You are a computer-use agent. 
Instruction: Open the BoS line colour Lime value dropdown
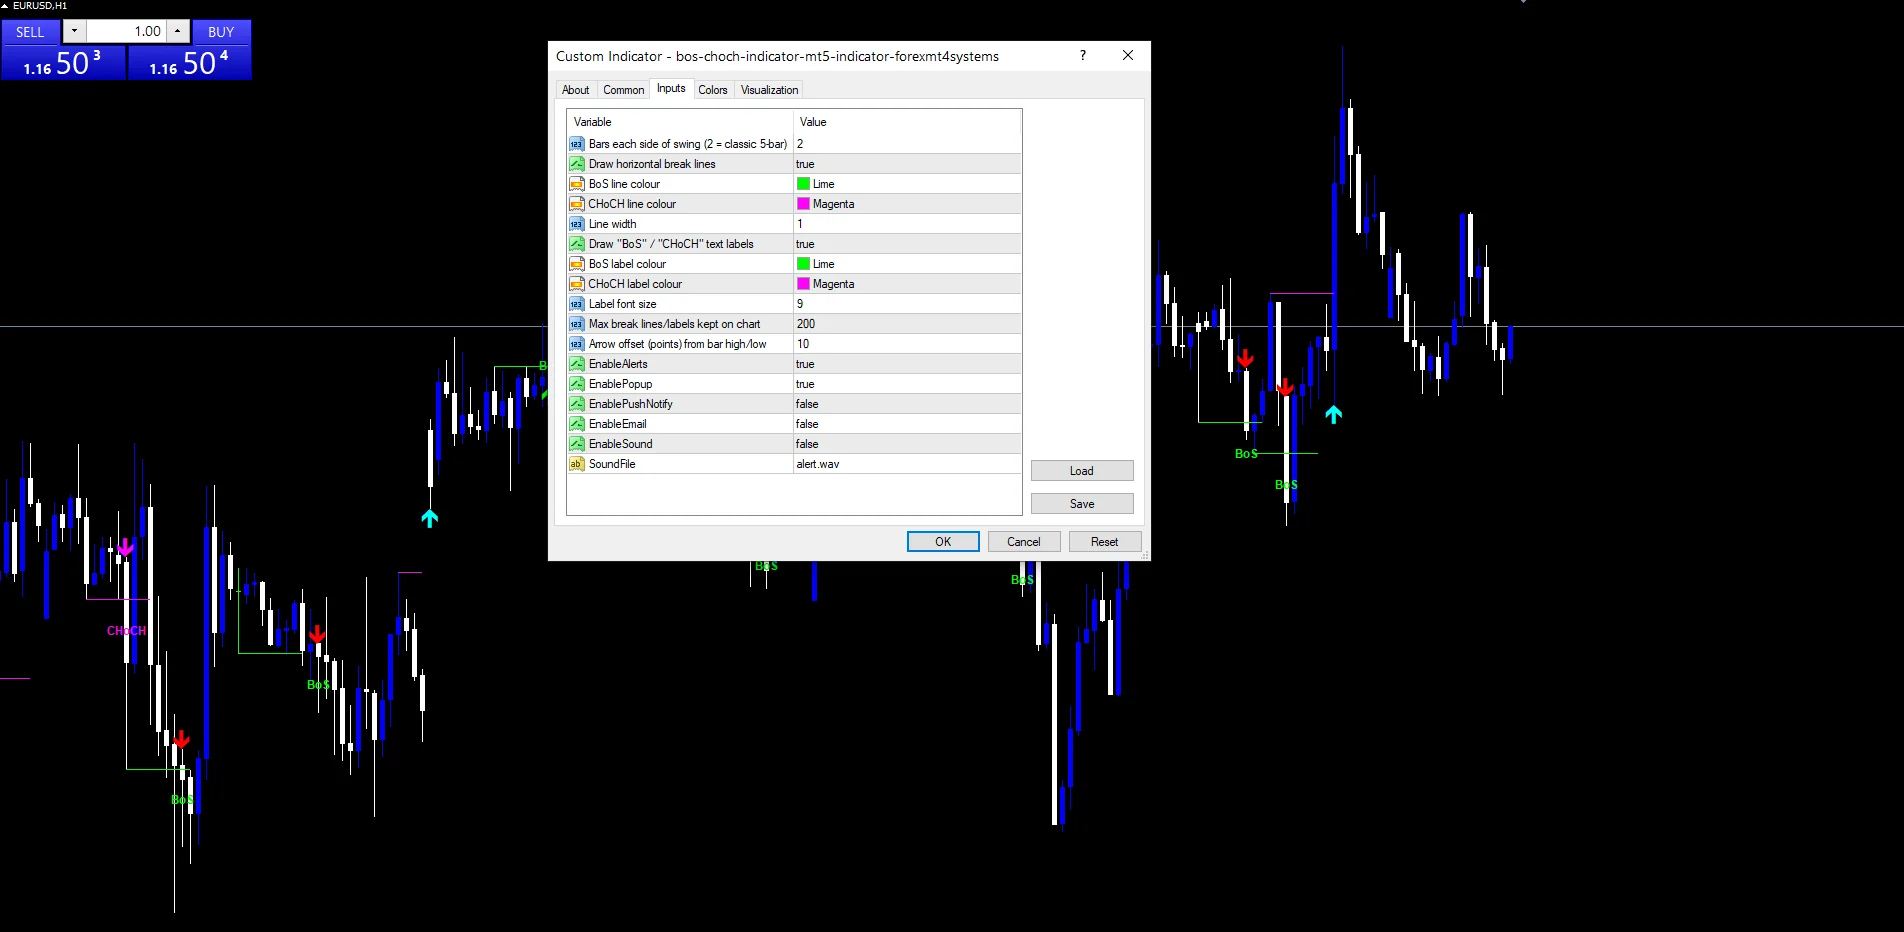click(907, 184)
